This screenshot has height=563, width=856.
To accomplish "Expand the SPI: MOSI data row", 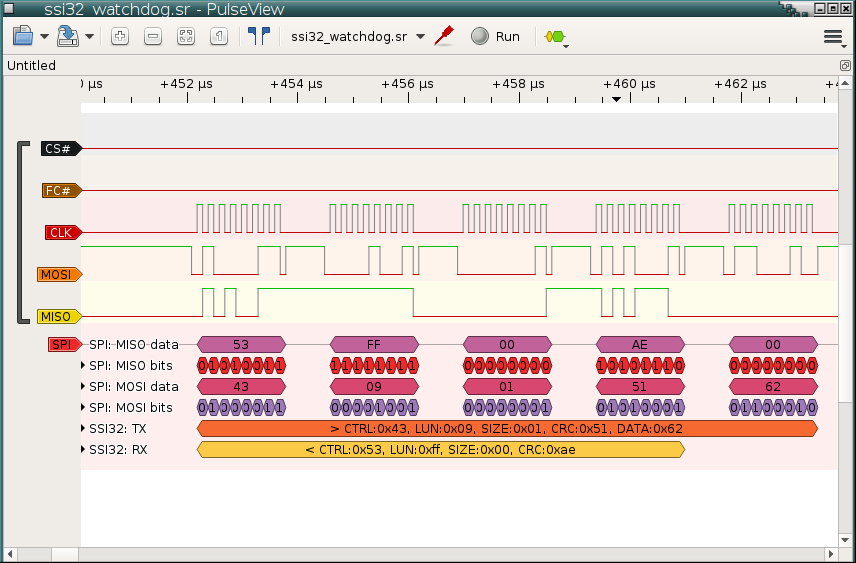I will (x=83, y=386).
